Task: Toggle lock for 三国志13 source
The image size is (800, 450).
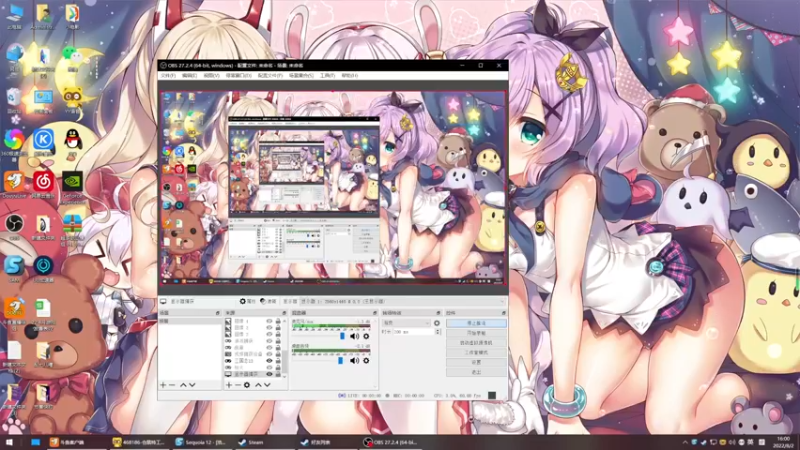Action: pos(278,361)
